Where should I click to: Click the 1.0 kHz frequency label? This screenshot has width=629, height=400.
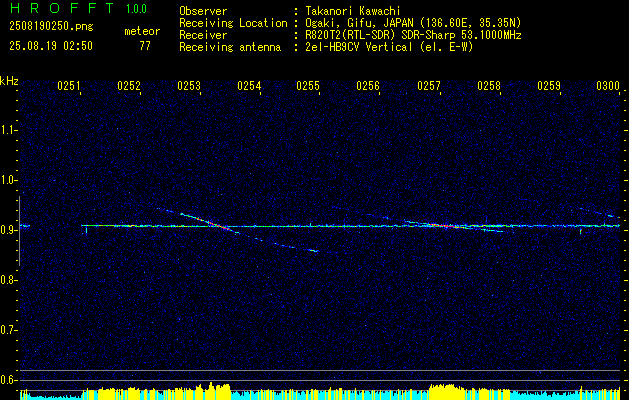click(7, 180)
